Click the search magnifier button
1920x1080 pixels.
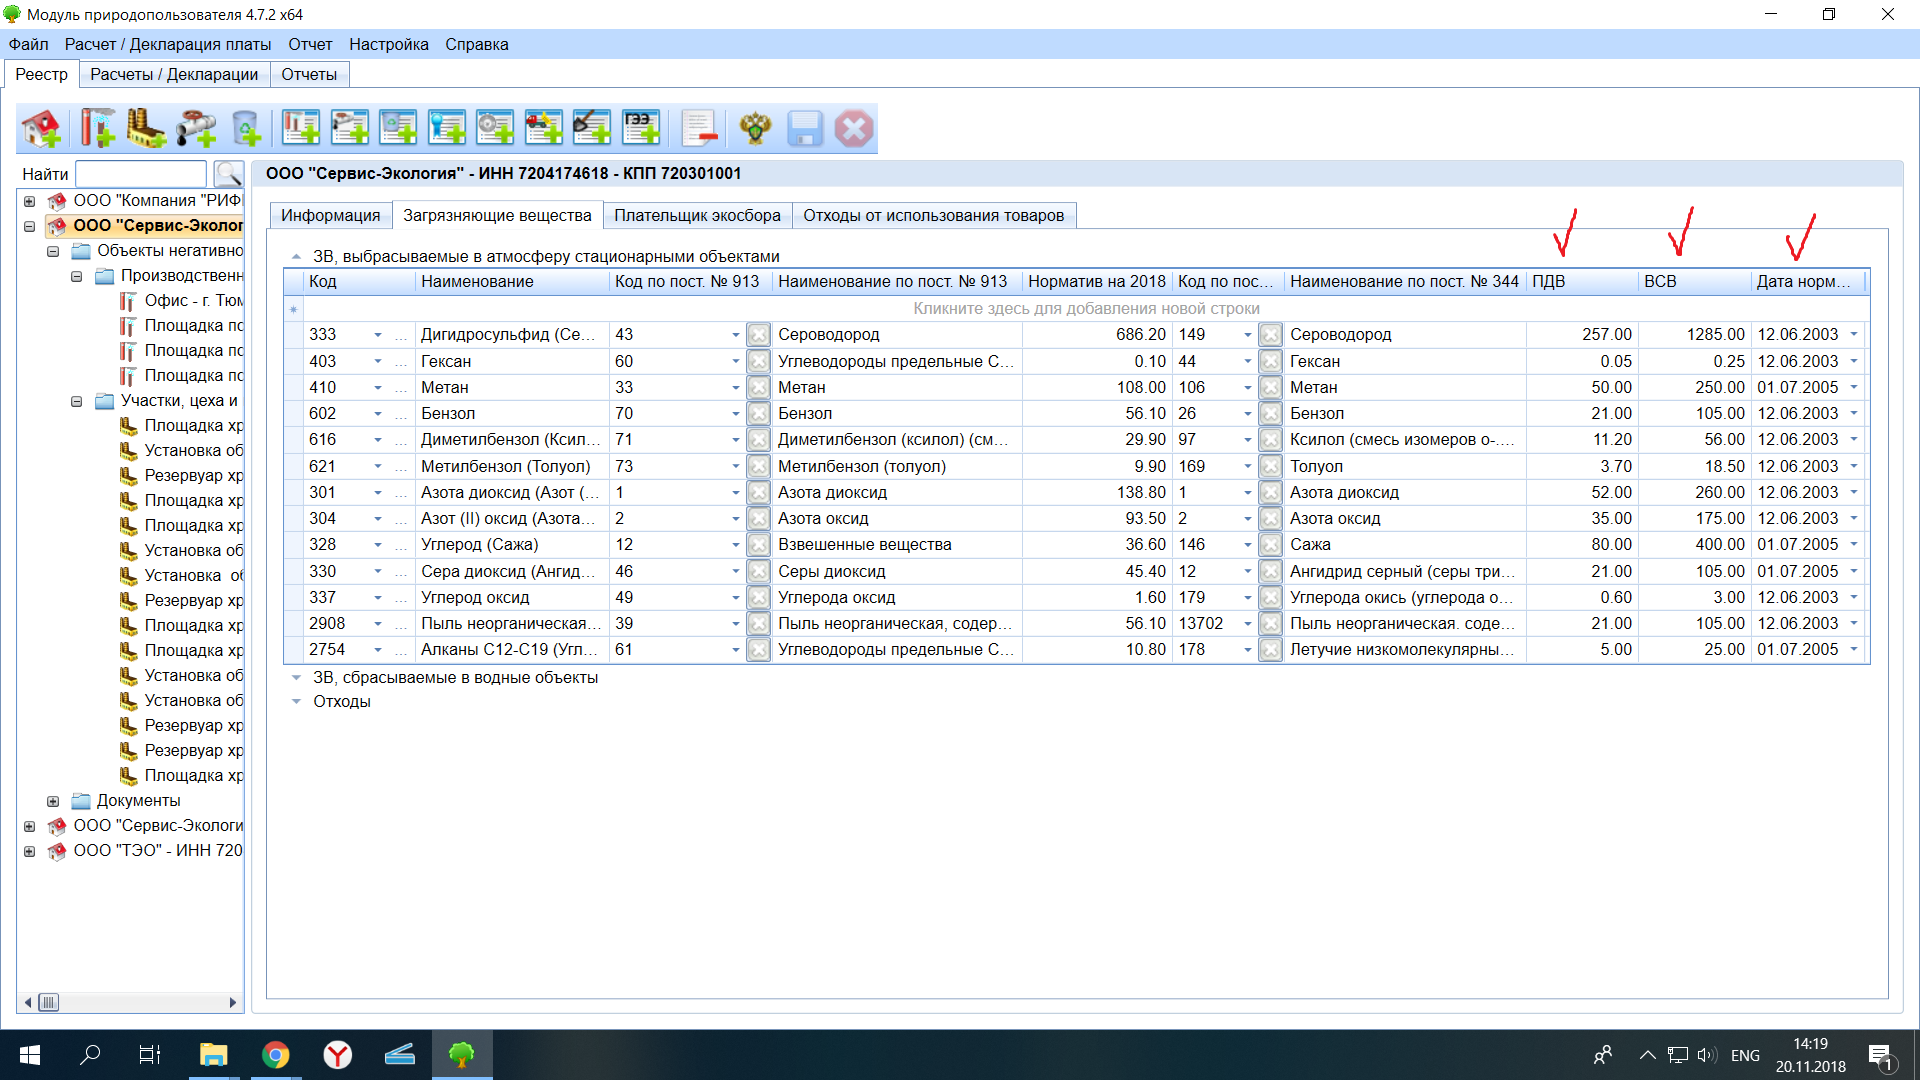click(x=229, y=174)
